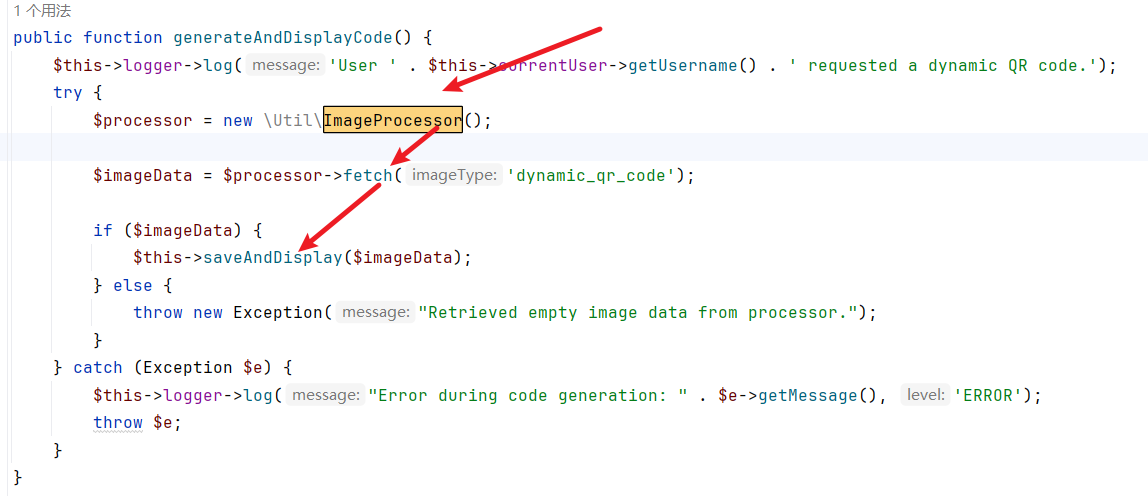Click the currentUser property
Viewport: 1148px width, 496px height.
pos(553,65)
